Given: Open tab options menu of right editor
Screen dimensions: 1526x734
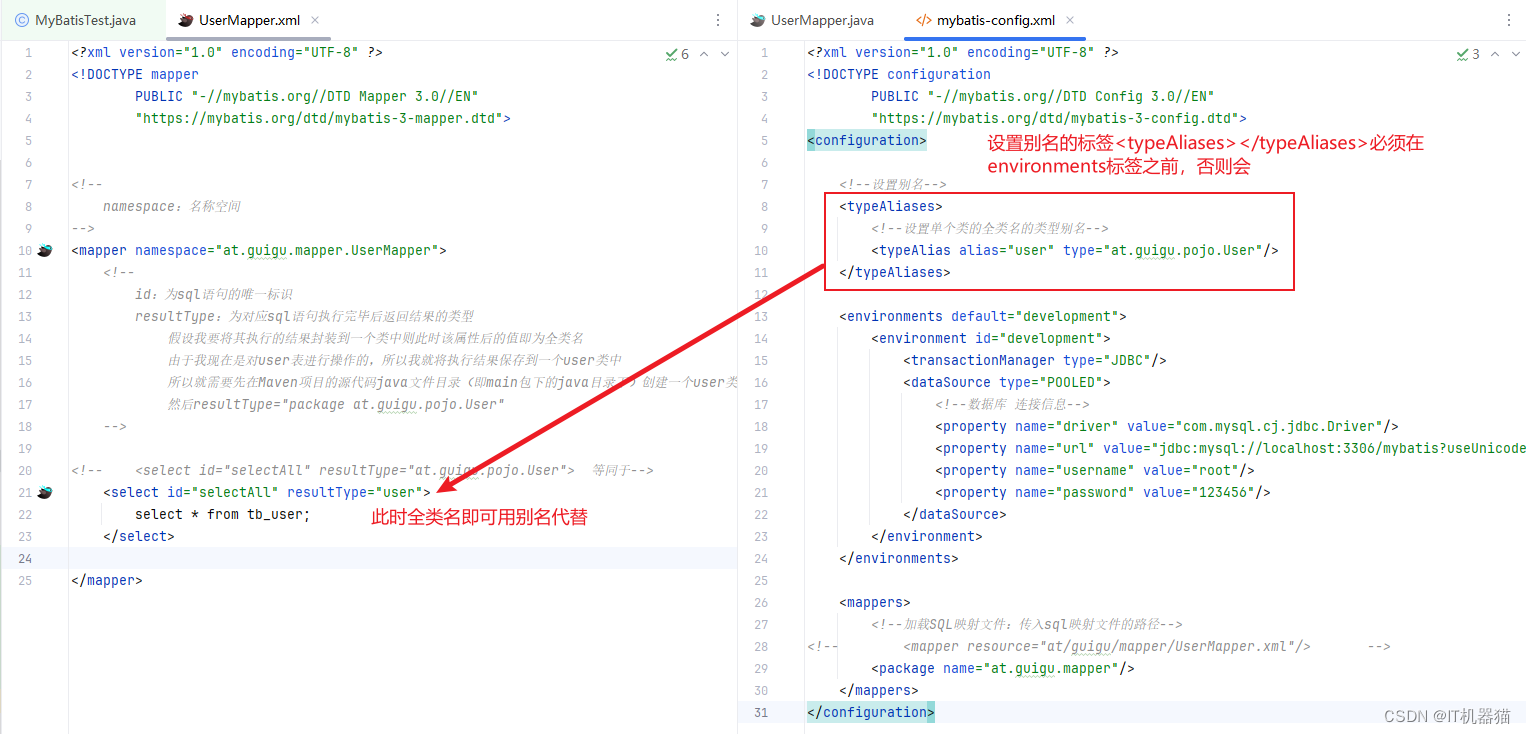Looking at the screenshot, I should (1509, 20).
